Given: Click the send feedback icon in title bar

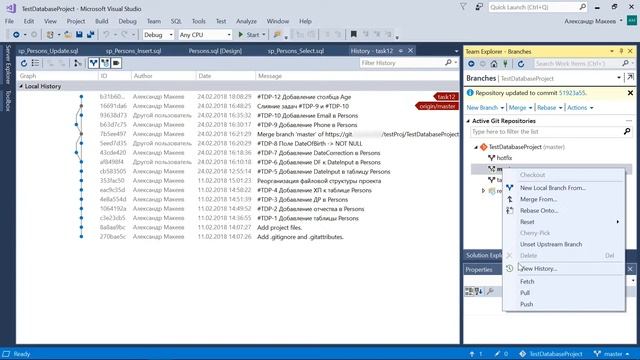Looking at the screenshot, I should point(479,7).
